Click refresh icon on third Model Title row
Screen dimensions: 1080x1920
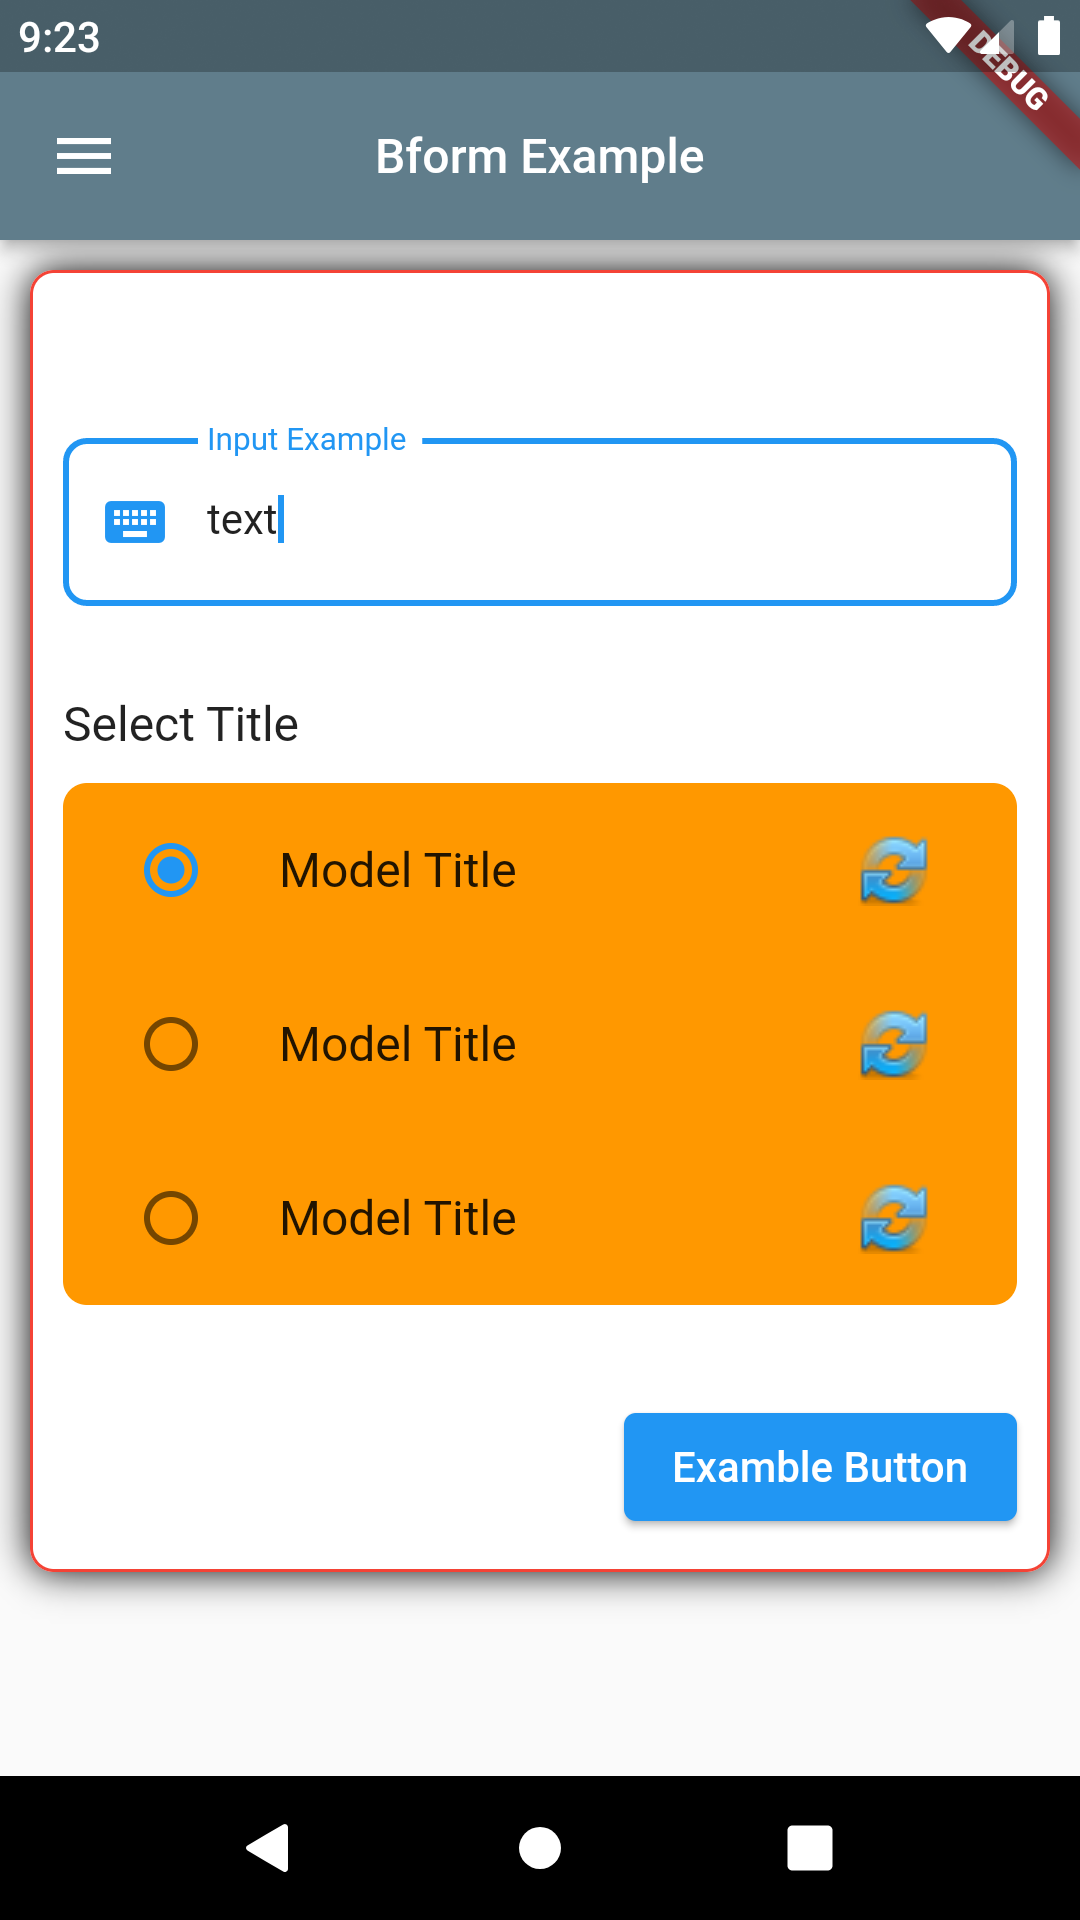point(894,1218)
